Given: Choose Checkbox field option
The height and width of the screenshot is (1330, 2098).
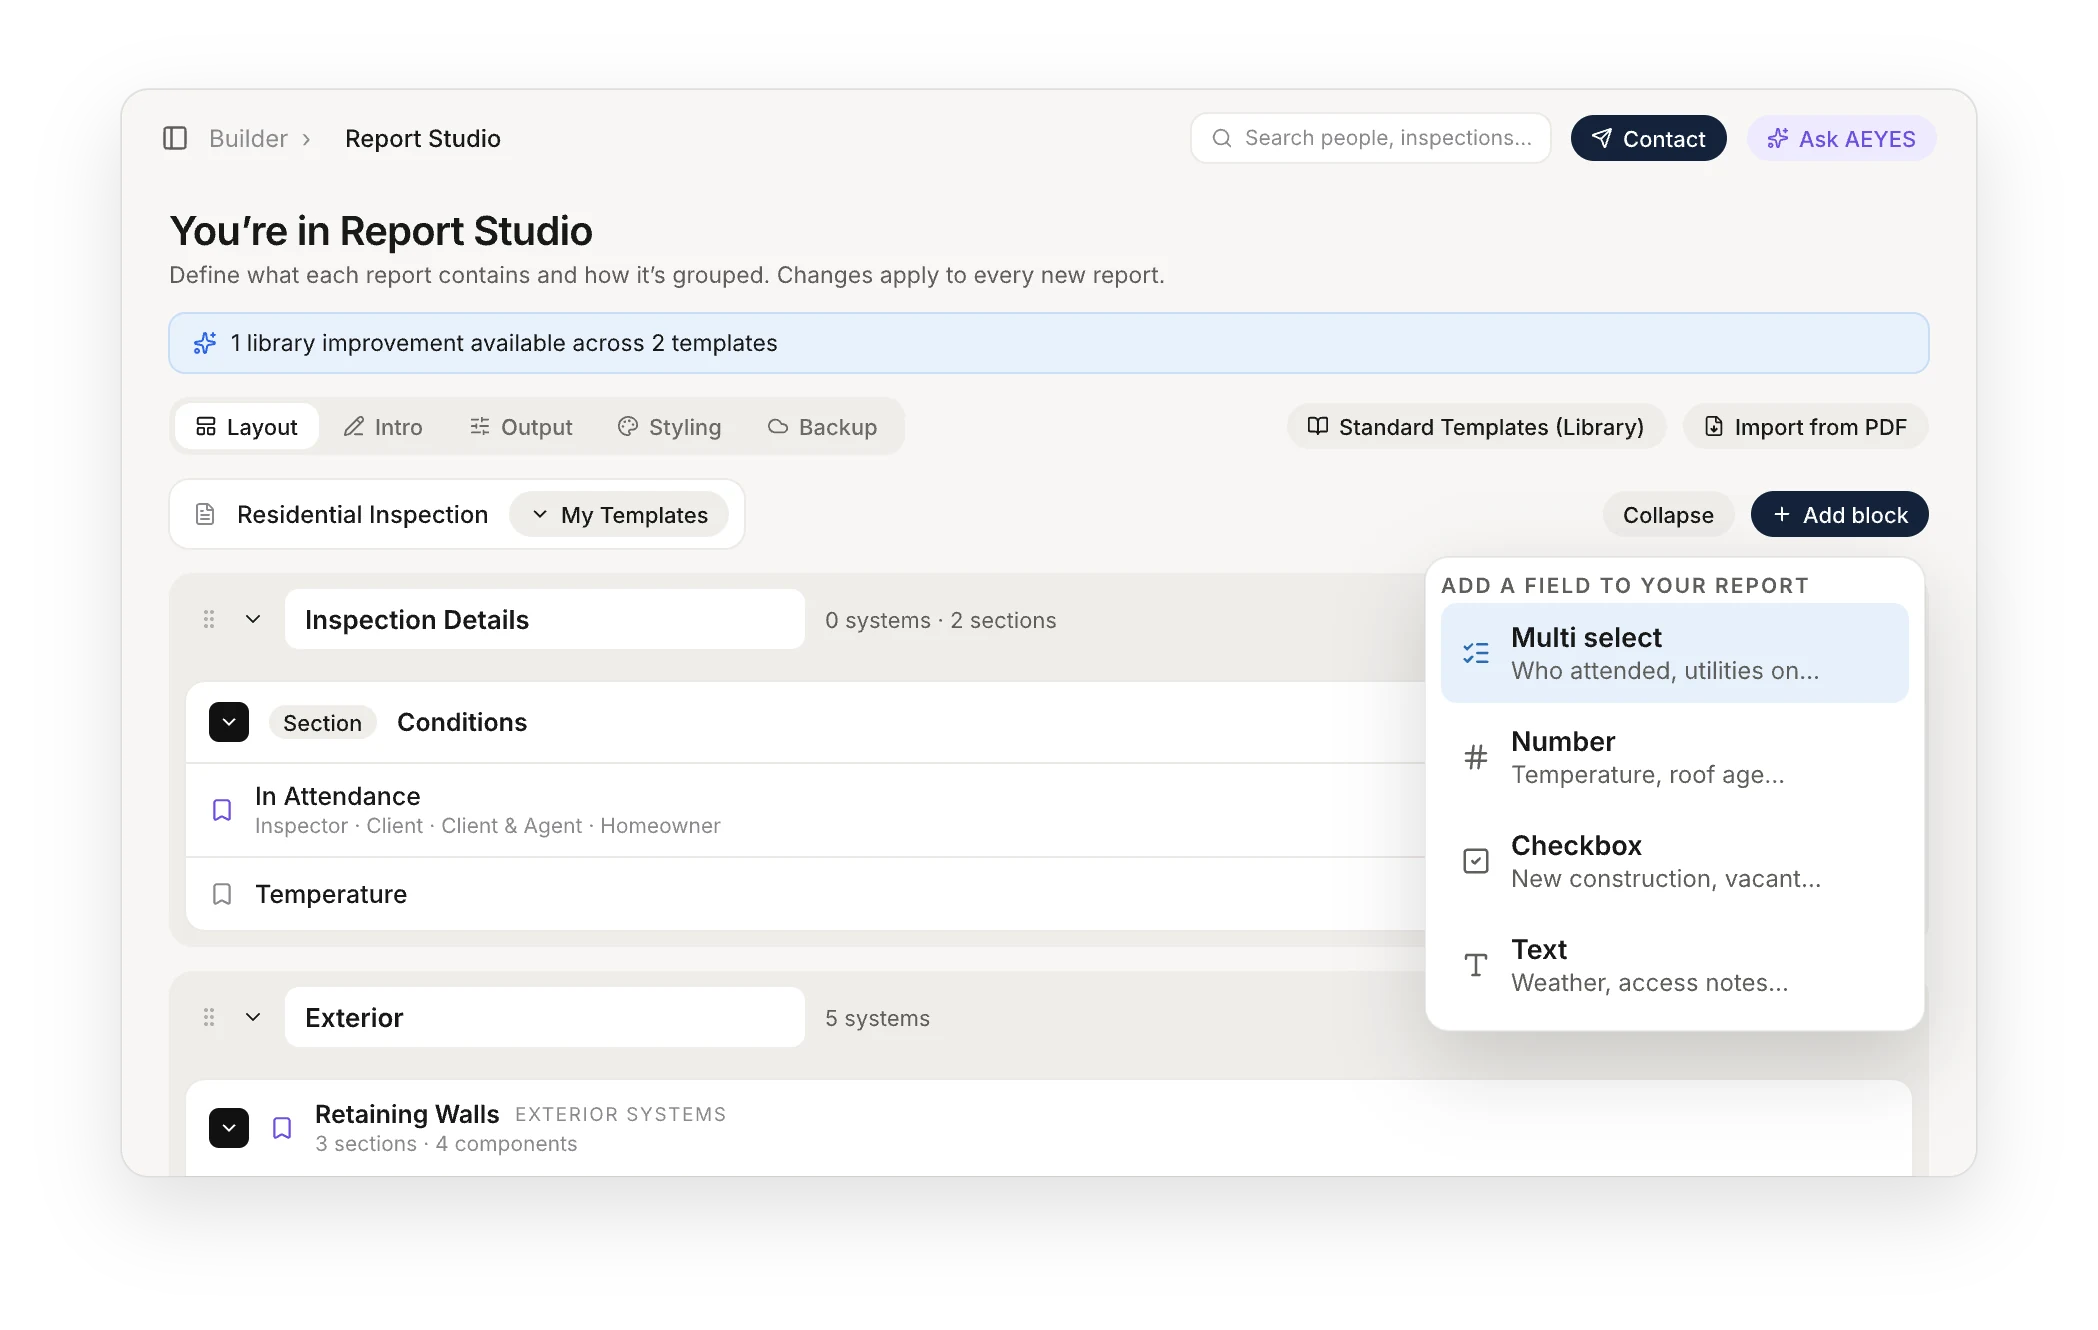Looking at the screenshot, I should [1675, 861].
